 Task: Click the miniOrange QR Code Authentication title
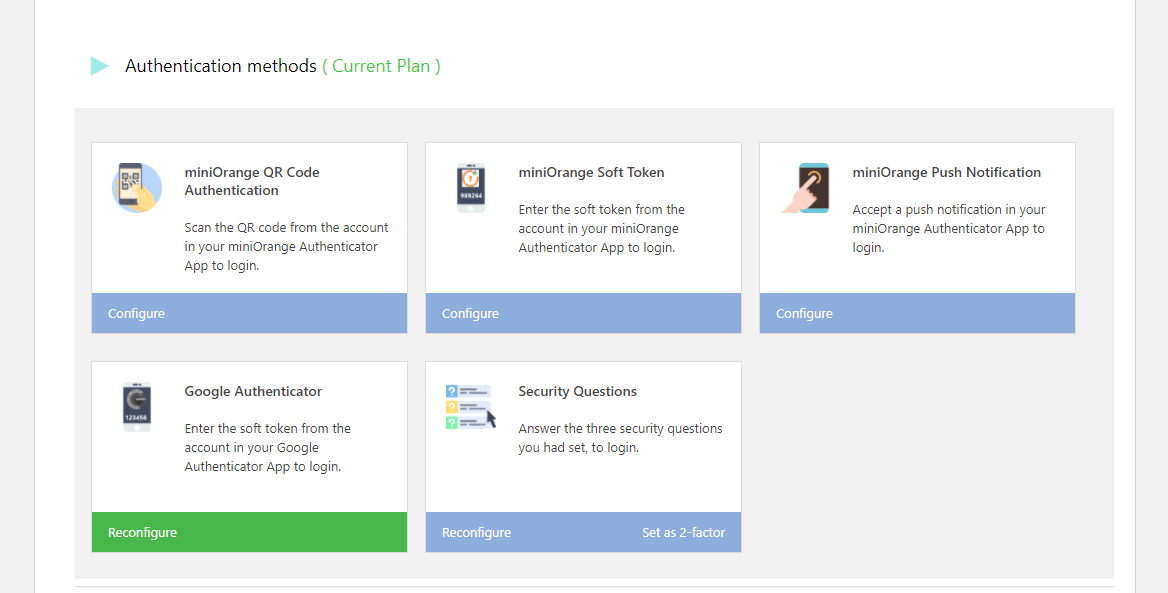[252, 181]
